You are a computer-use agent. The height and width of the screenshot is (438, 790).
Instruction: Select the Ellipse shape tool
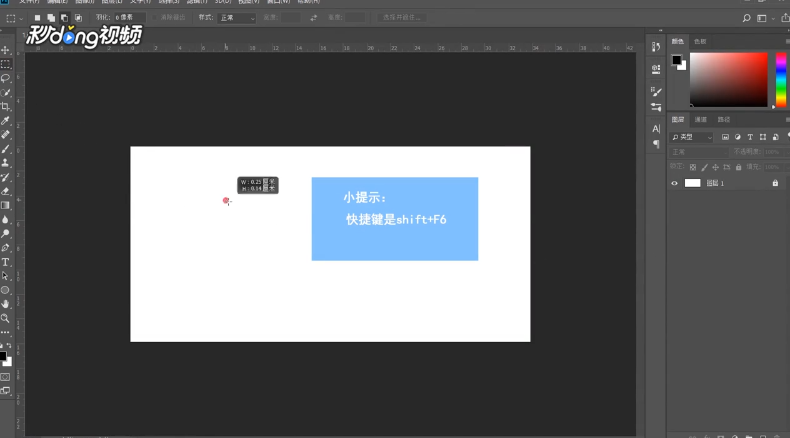(6, 290)
